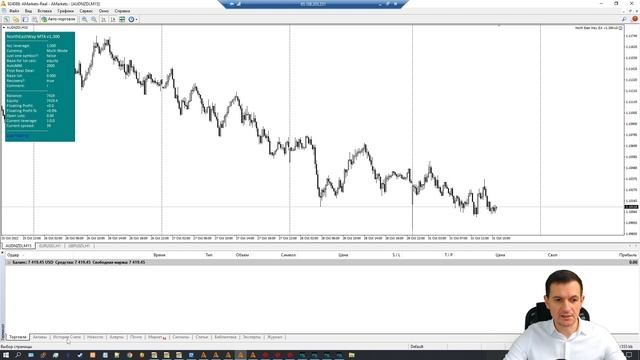Click the signal icon on blue remote bar
Screen dimensions: 640x360
239,4
